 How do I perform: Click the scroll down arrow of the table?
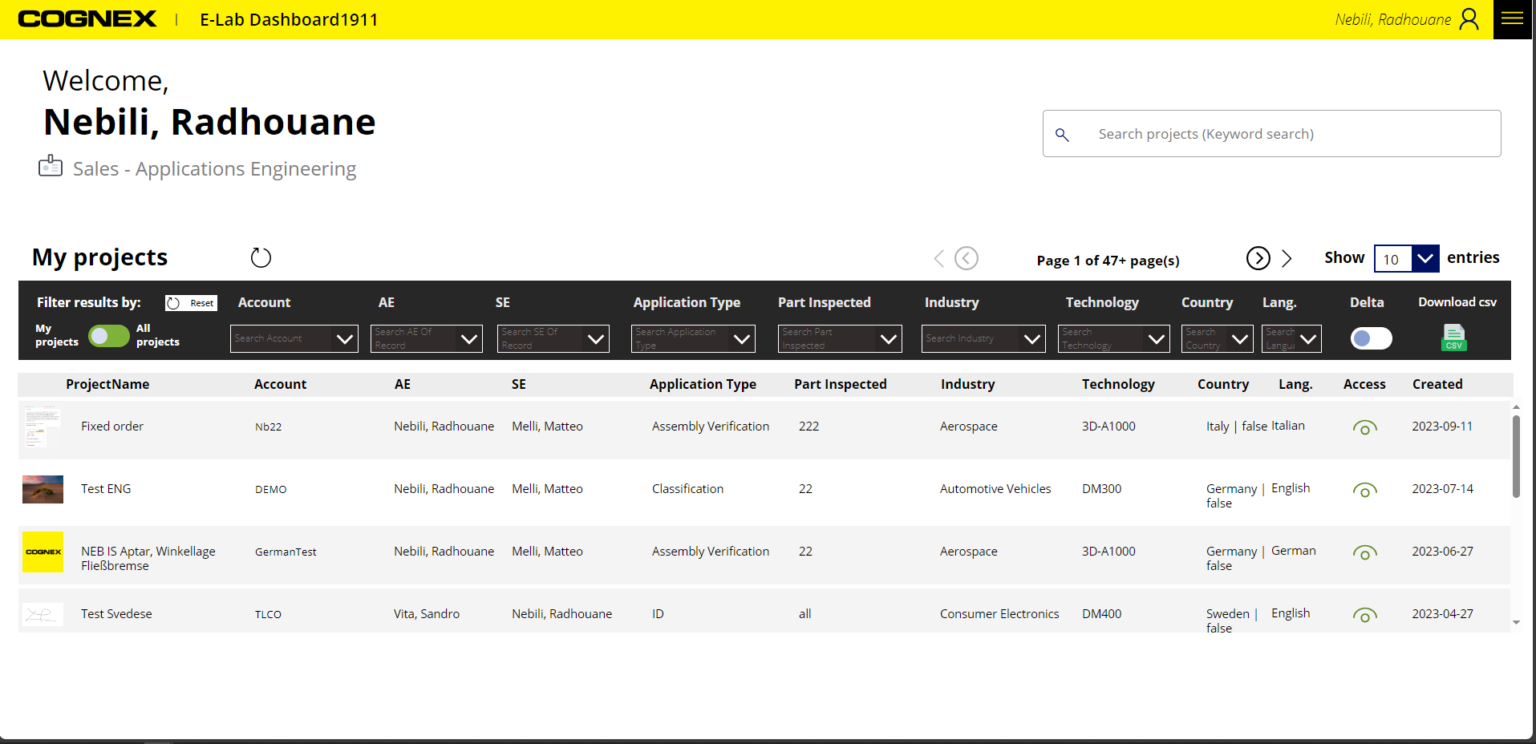(1516, 622)
